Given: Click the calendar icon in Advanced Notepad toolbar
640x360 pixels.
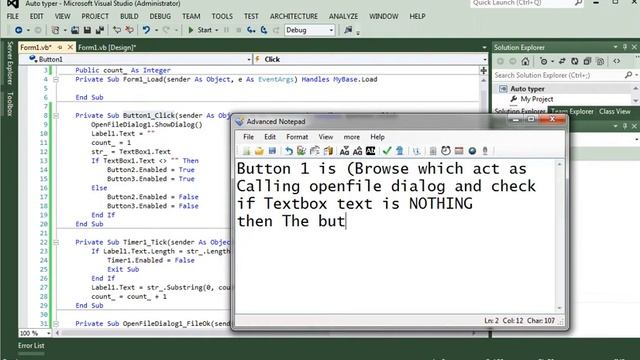Looking at the screenshot, I should tap(459, 151).
